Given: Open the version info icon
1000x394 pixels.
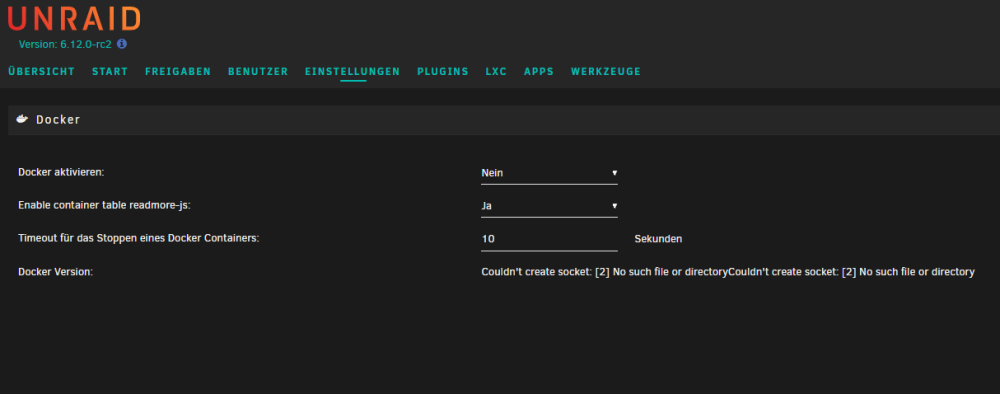Looking at the screenshot, I should (122, 44).
